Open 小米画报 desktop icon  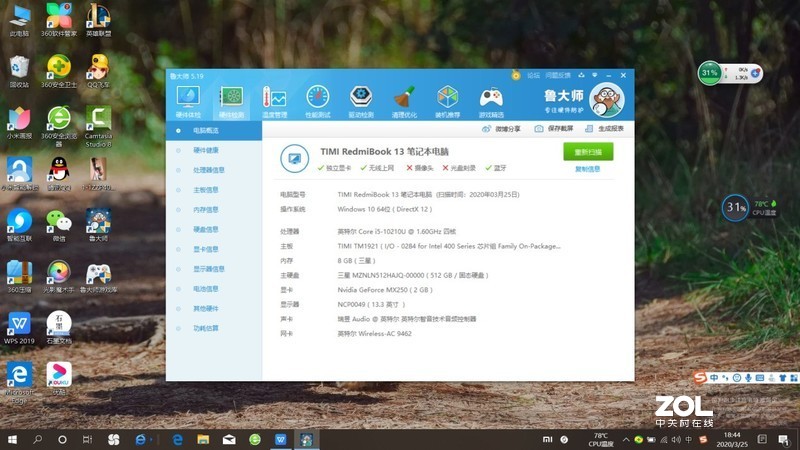click(19, 123)
